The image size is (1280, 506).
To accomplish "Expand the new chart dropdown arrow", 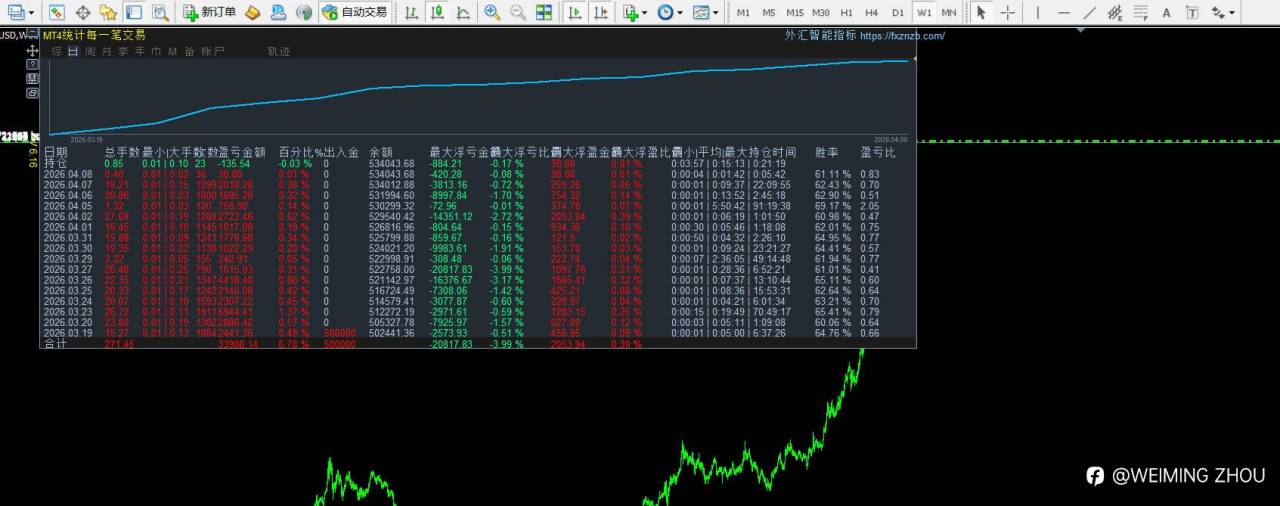I will point(31,13).
